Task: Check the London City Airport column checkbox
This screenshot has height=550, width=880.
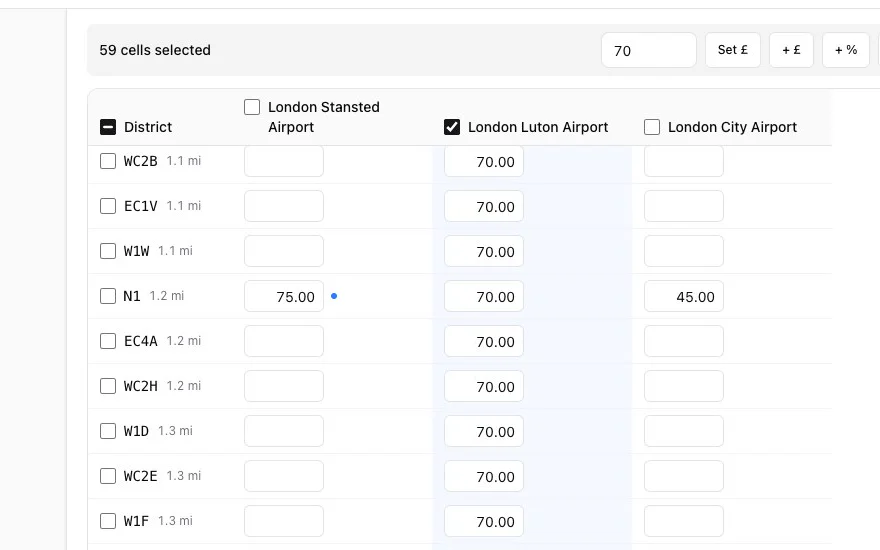Action: 652,127
